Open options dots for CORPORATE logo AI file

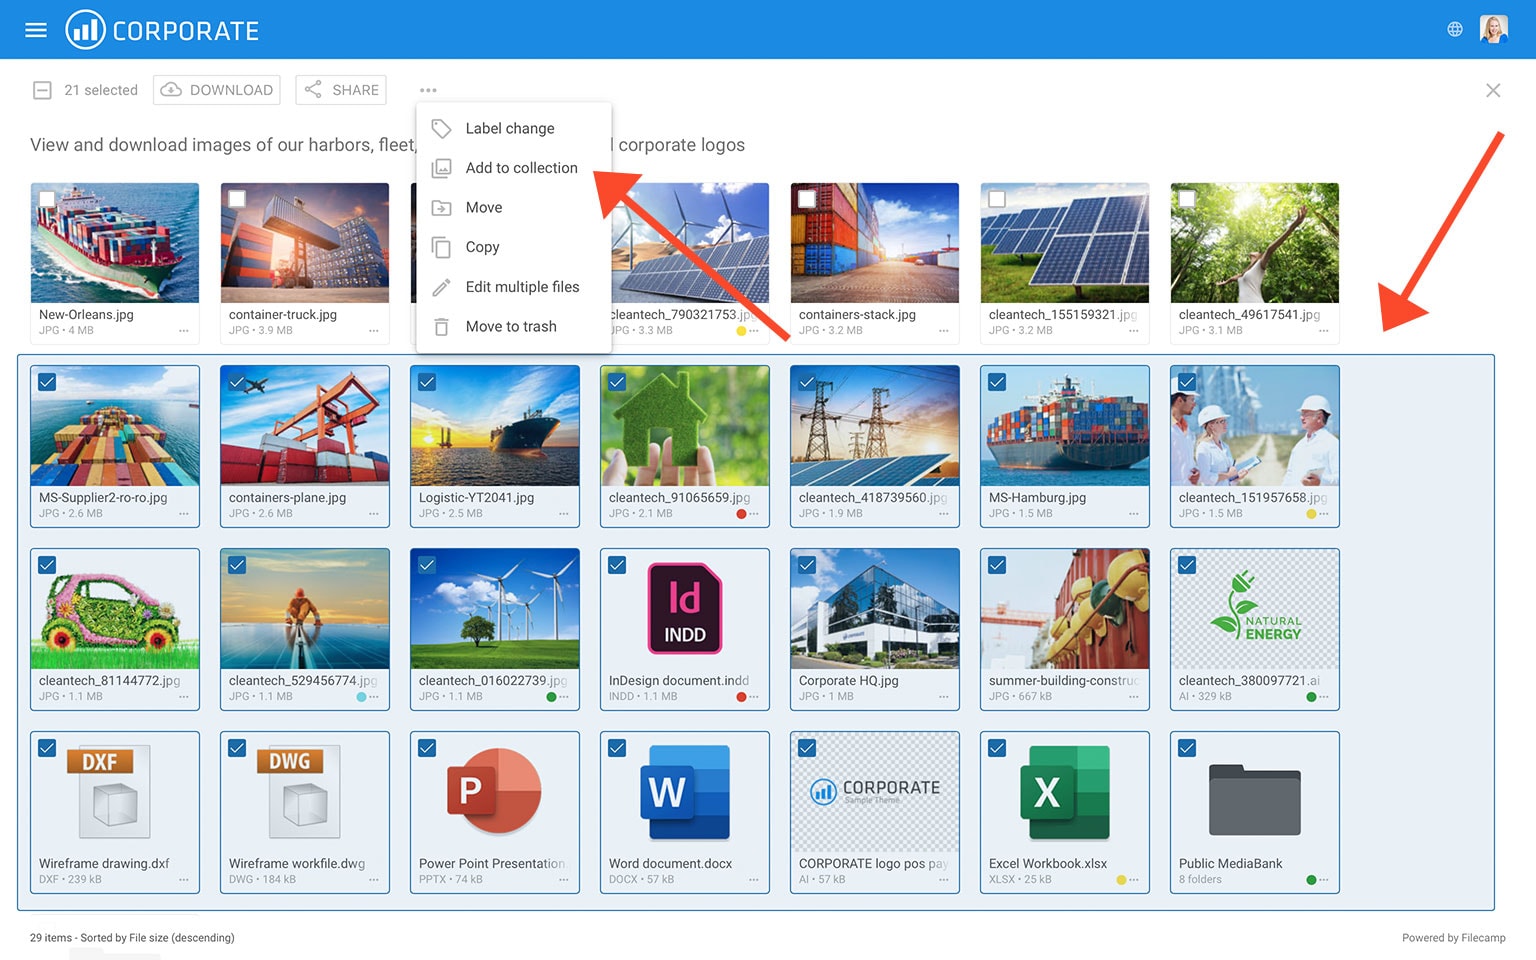pyautogui.click(x=944, y=880)
